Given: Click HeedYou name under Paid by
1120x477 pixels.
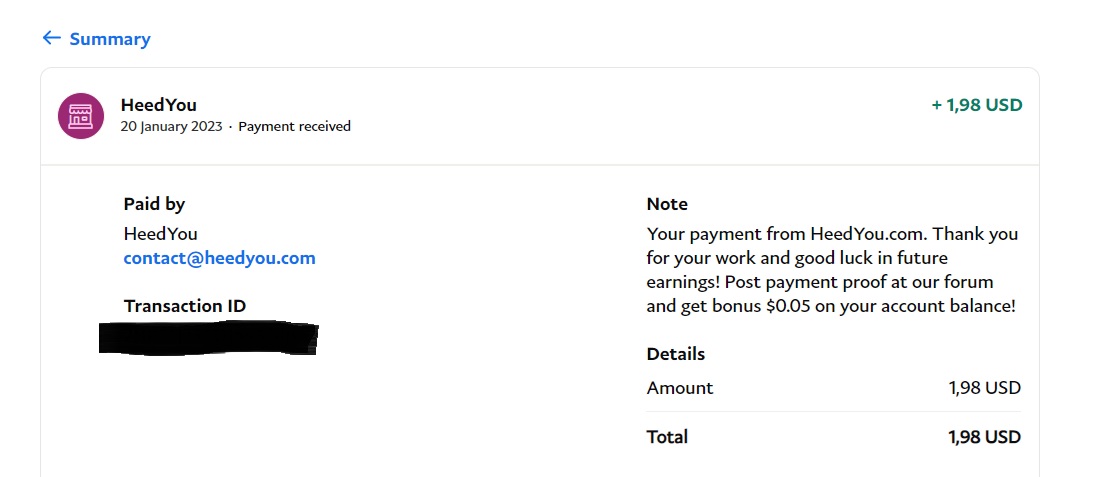Looking at the screenshot, I should (x=161, y=234).
